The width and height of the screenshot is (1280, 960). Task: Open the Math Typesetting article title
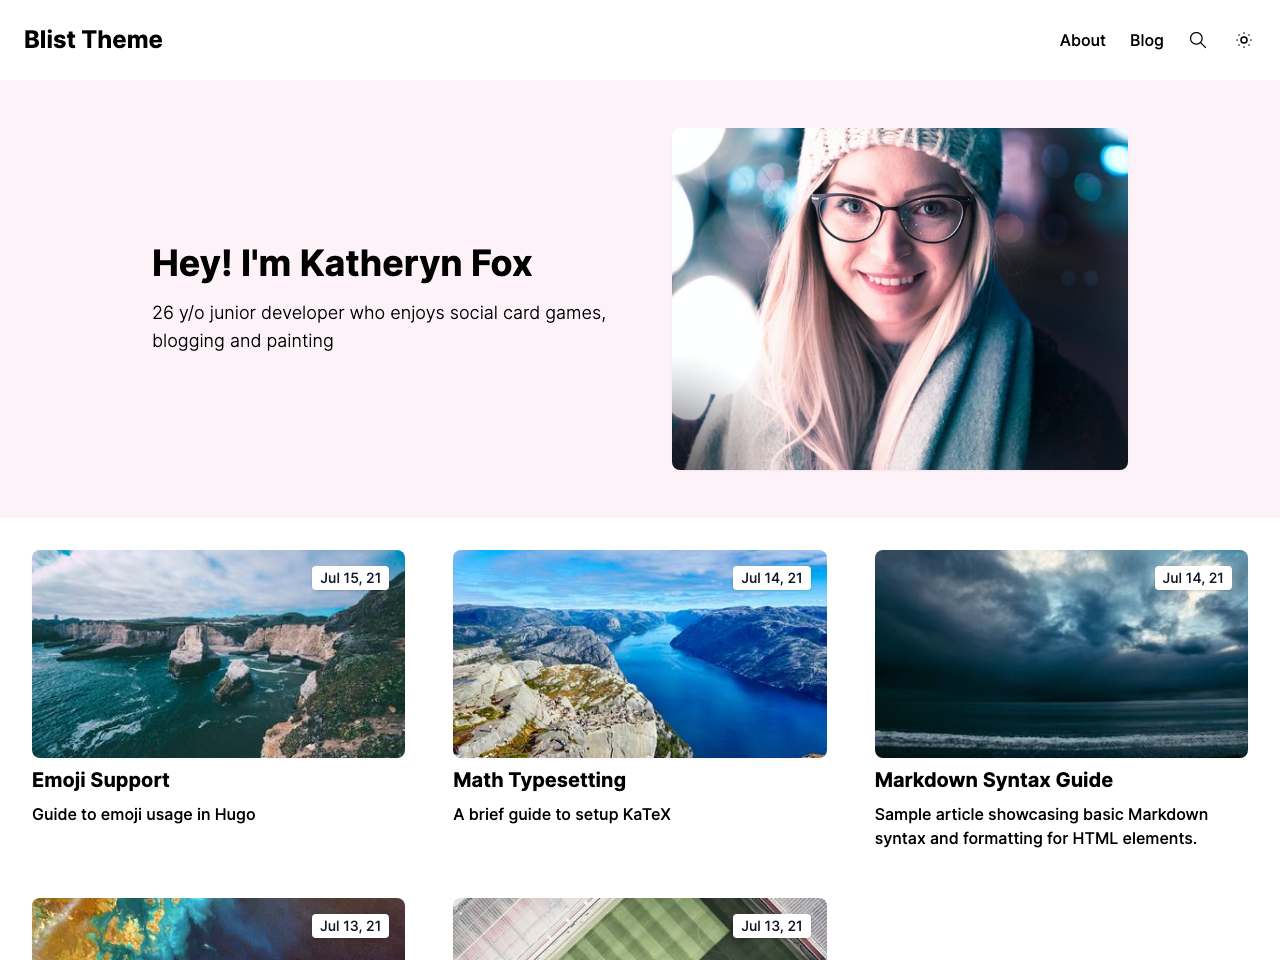[539, 780]
